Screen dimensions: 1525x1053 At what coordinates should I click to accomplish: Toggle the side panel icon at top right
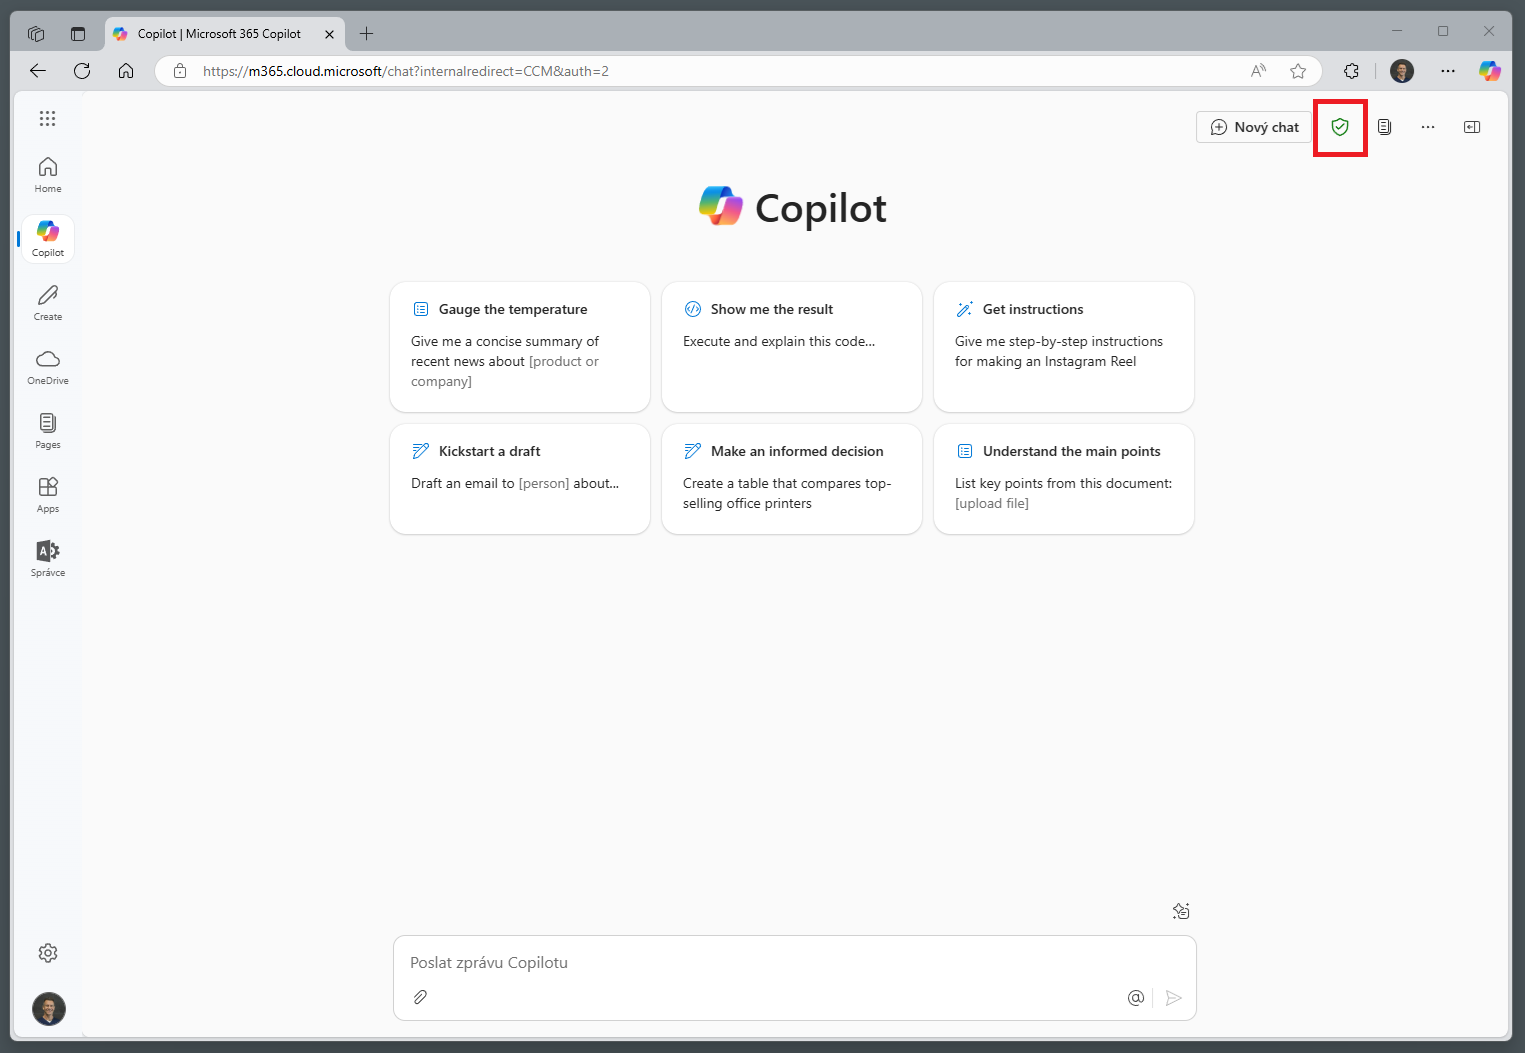point(1472,127)
